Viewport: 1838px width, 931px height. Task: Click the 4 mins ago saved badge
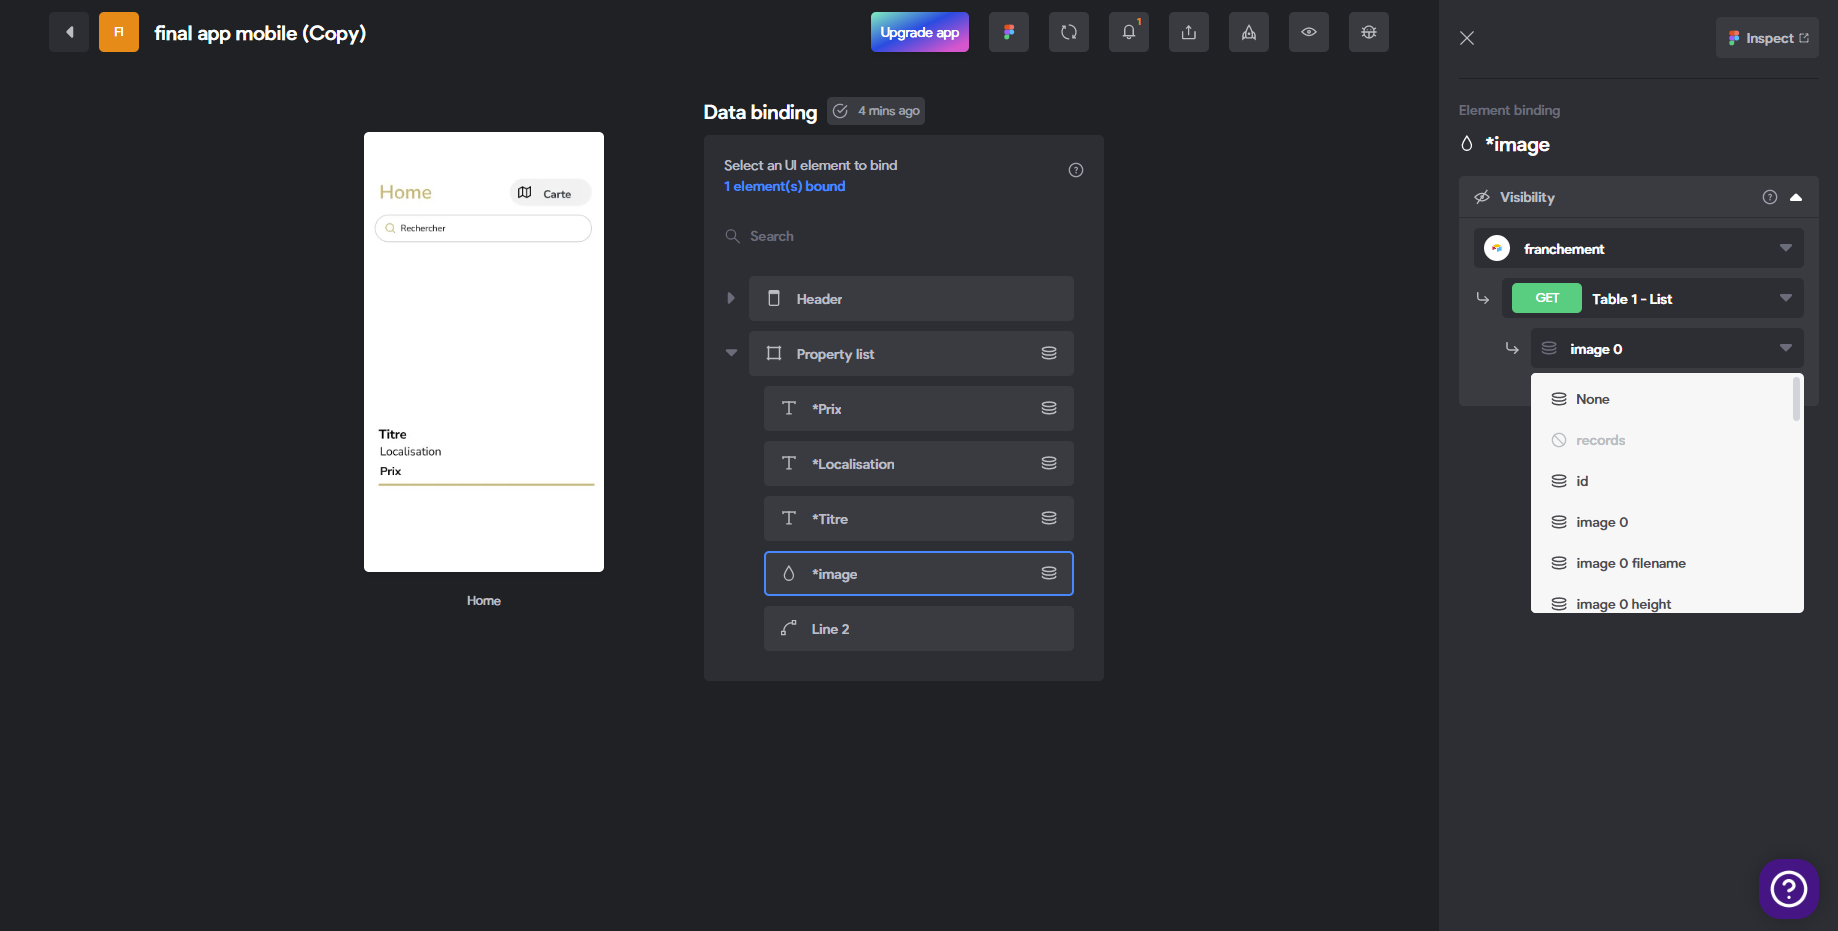click(x=876, y=111)
